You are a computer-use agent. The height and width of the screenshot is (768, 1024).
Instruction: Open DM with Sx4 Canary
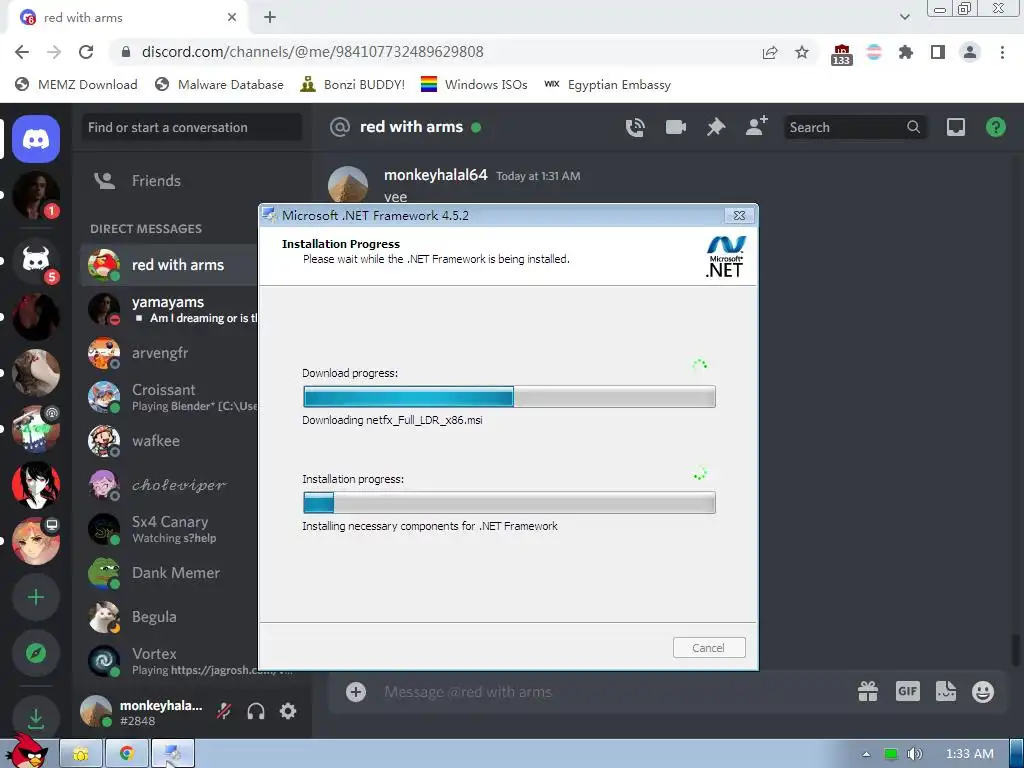pyautogui.click(x=168, y=529)
